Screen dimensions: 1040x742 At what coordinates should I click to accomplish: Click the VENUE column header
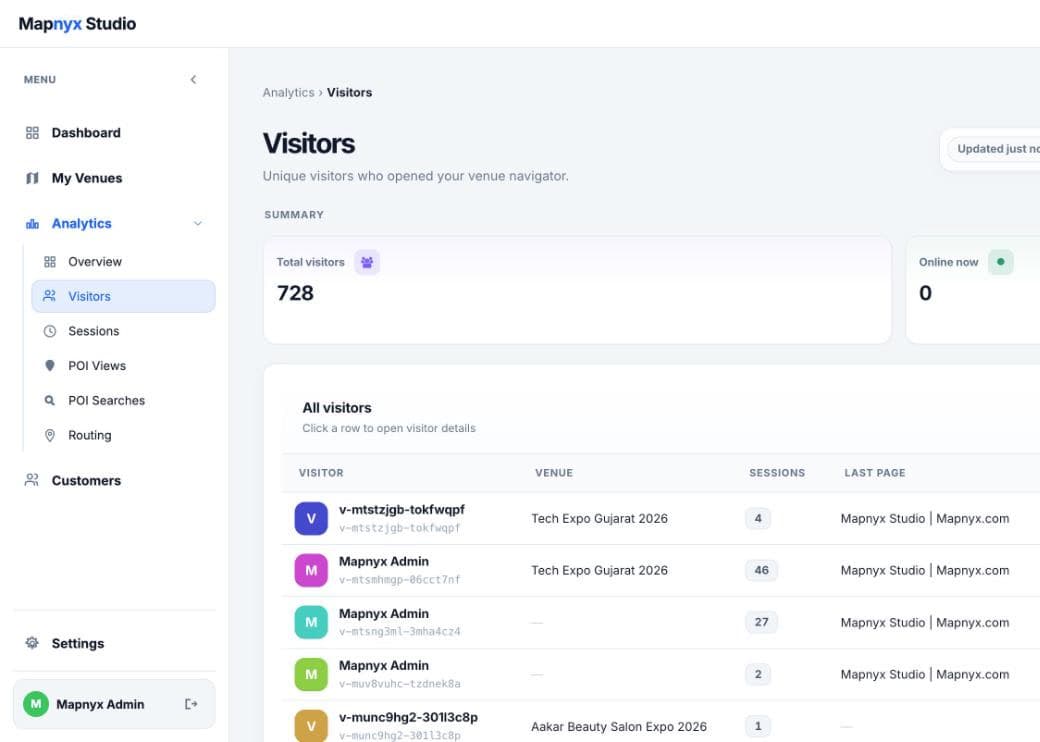pyautogui.click(x=554, y=473)
